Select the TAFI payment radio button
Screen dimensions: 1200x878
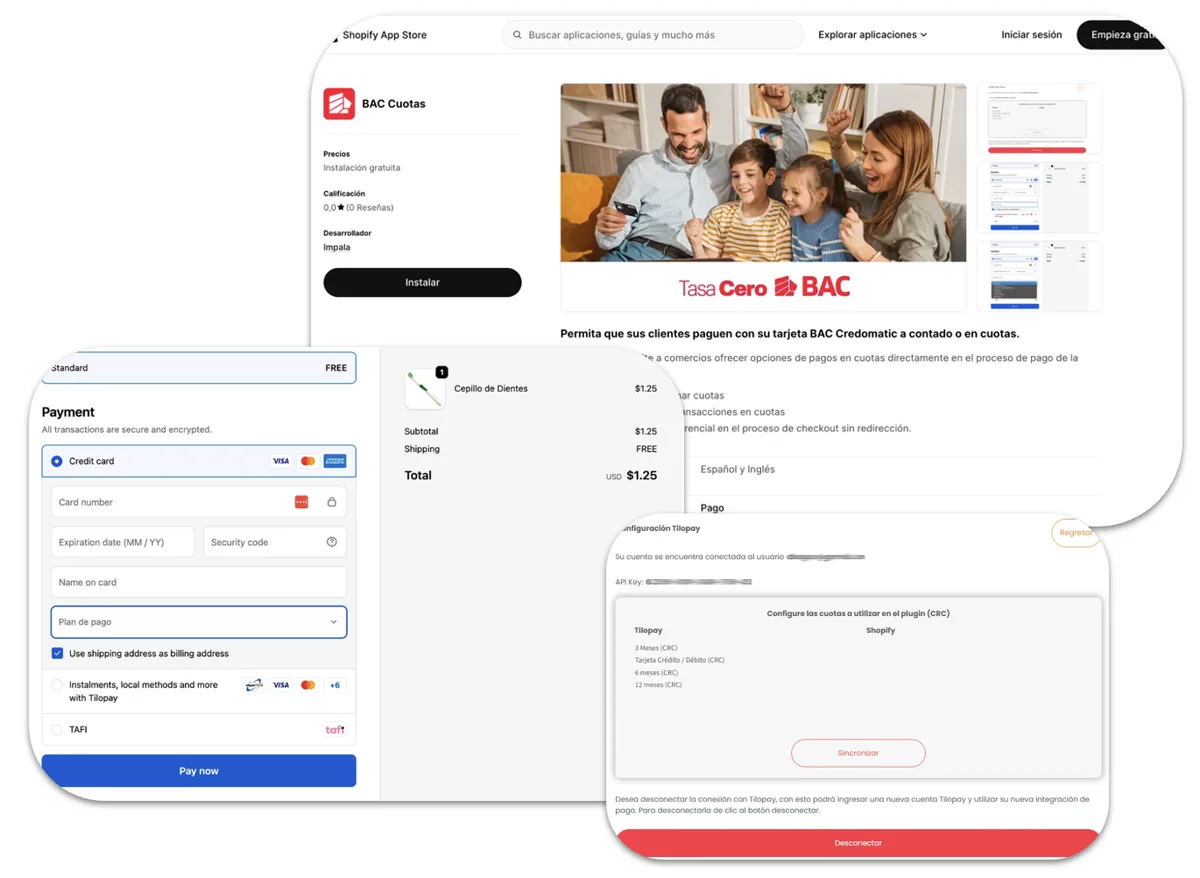[x=57, y=730]
